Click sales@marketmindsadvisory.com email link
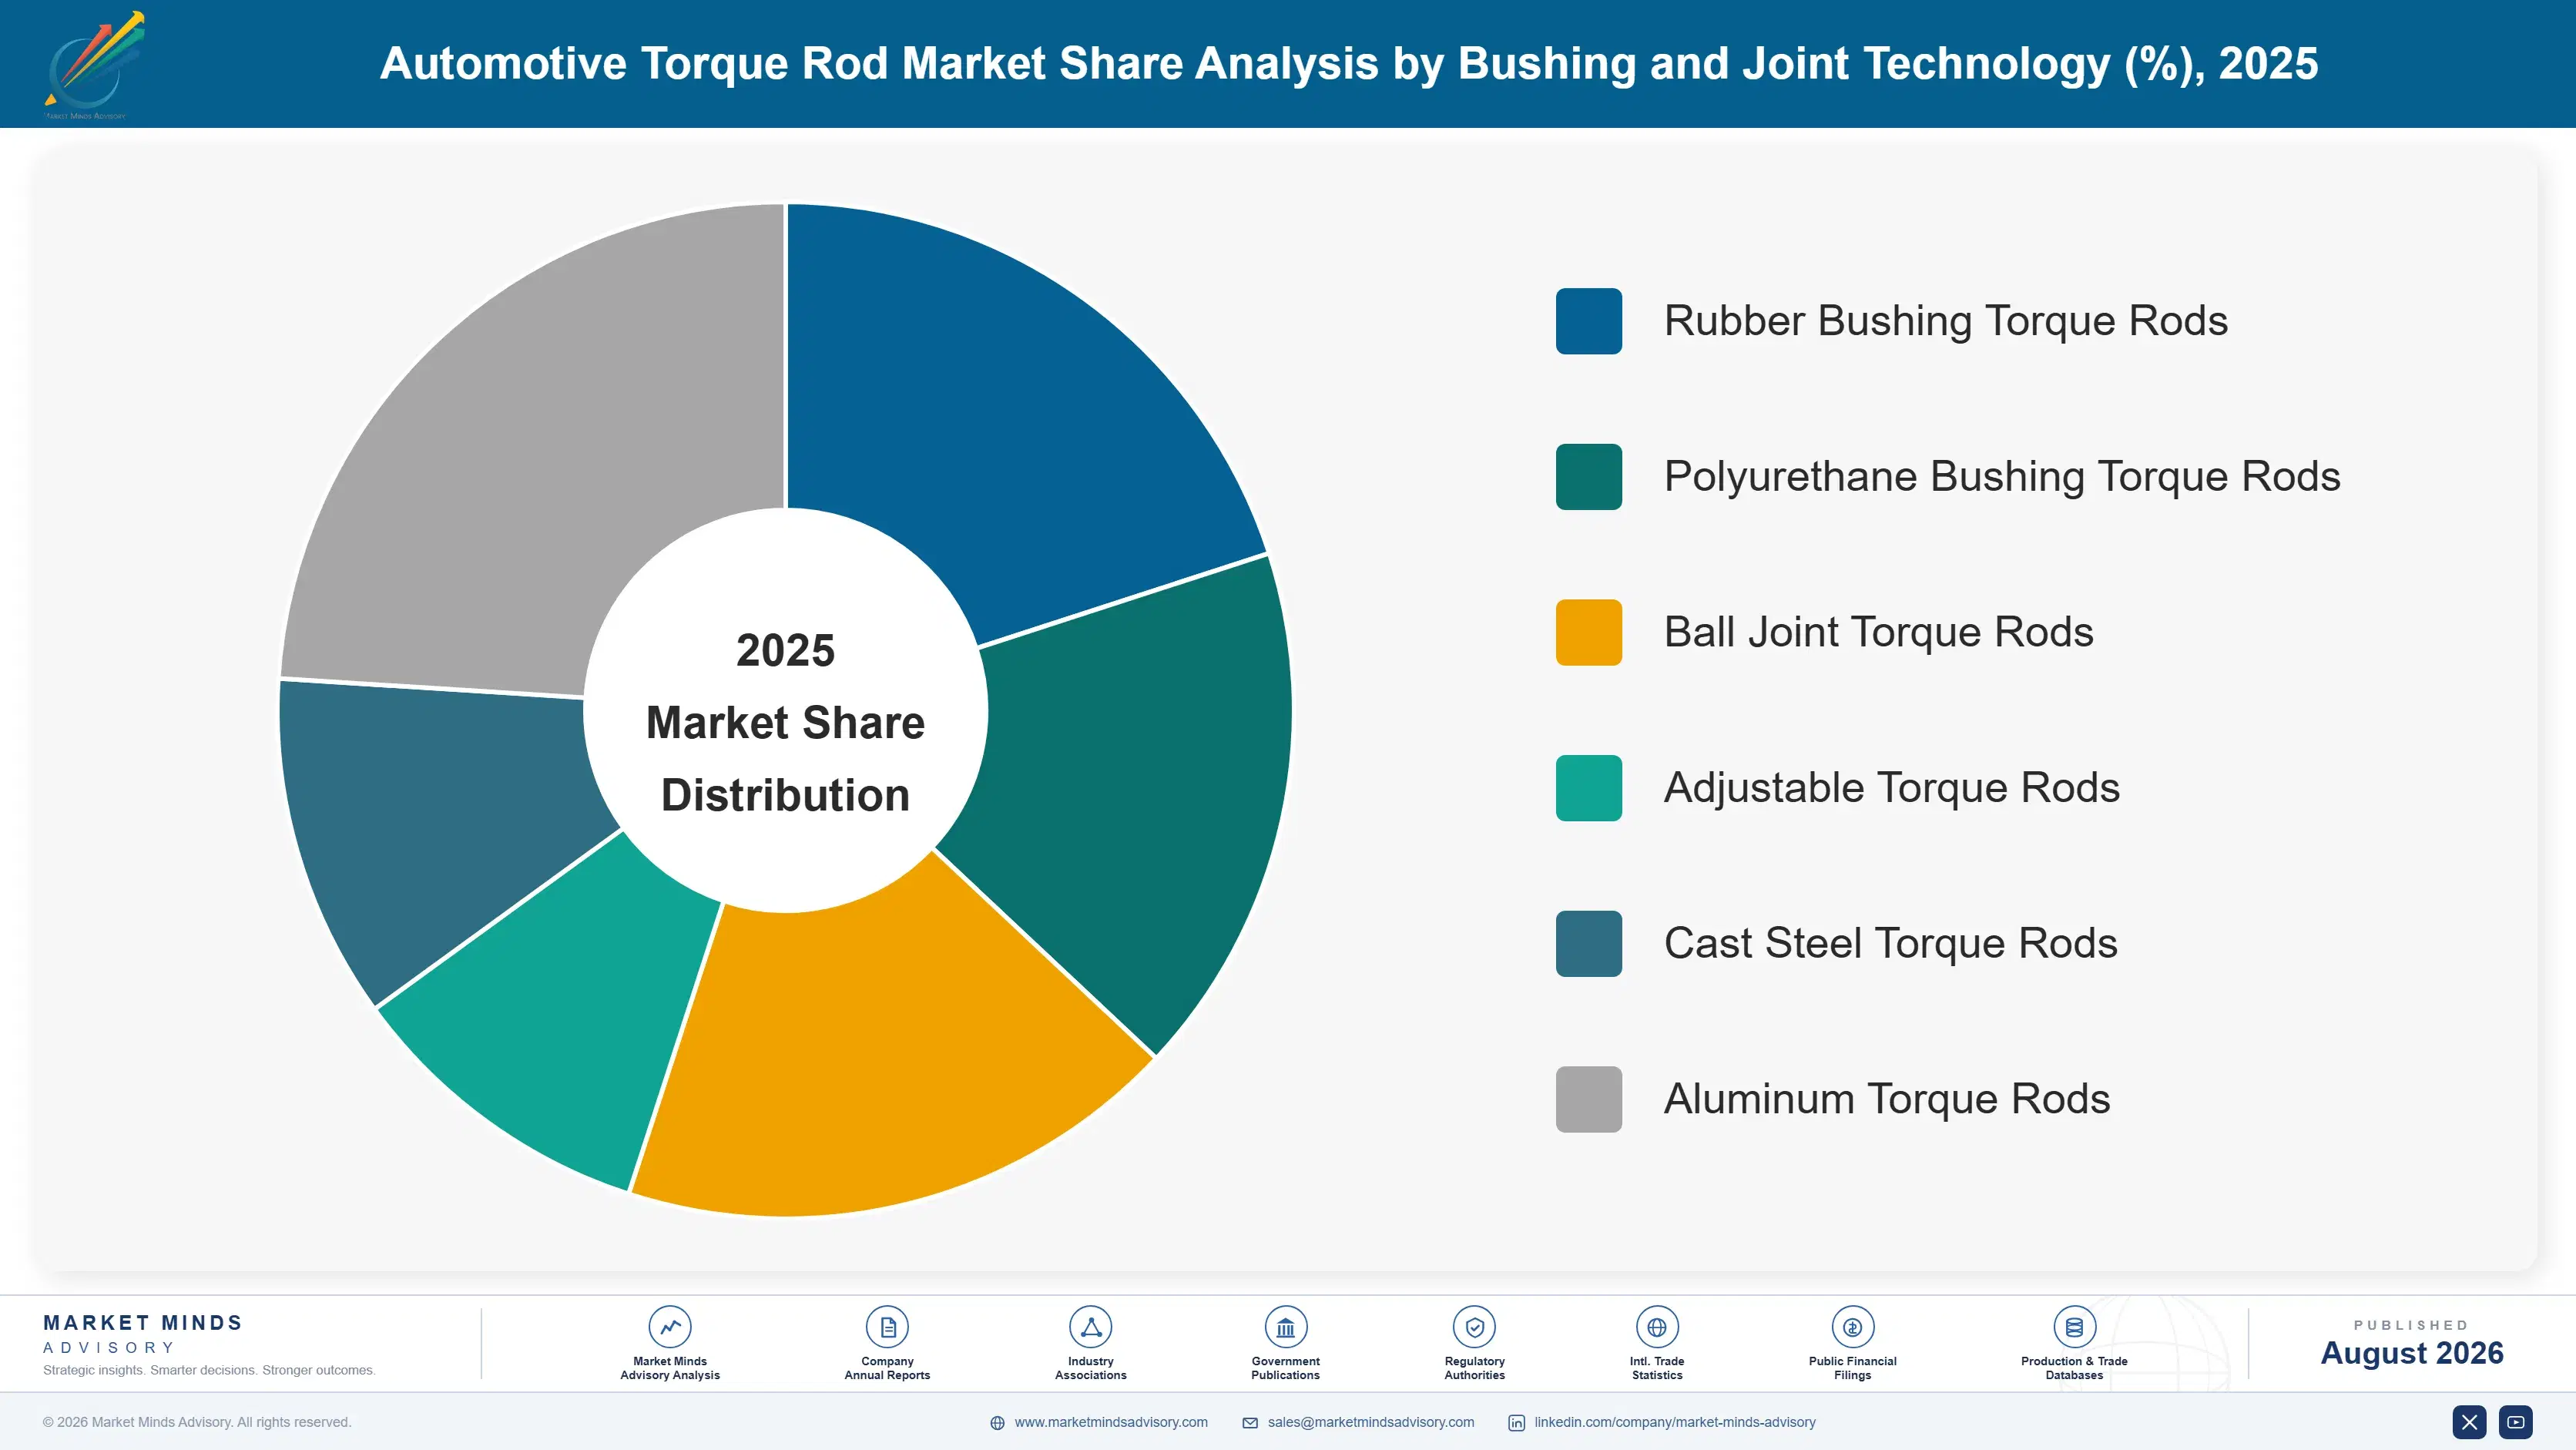This screenshot has height=1450, width=2576. 1371,1421
